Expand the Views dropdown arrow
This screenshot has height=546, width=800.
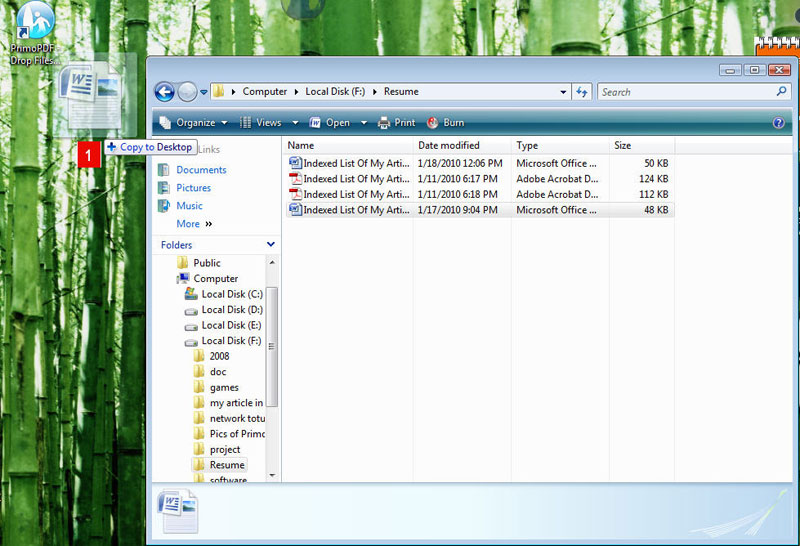295,122
